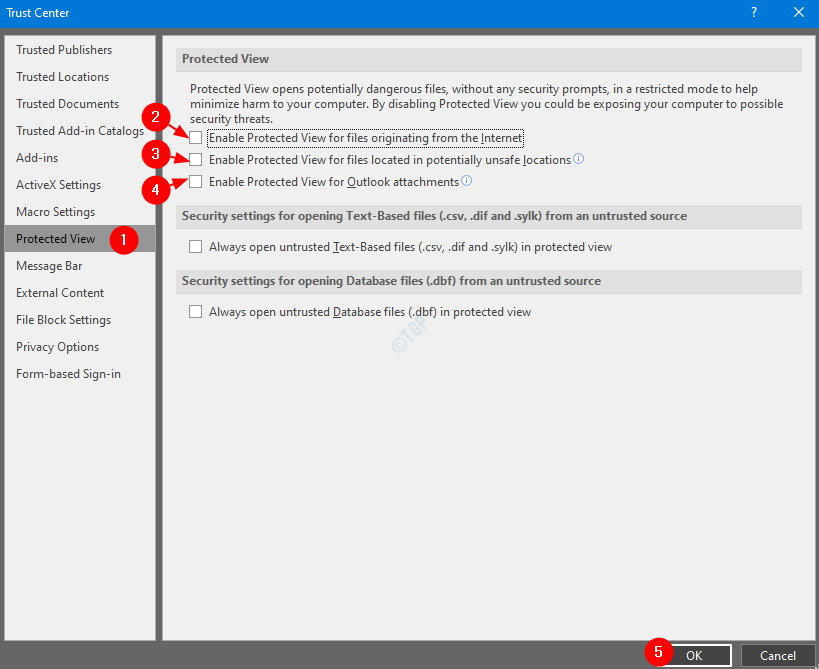The width and height of the screenshot is (819, 669).
Task: Click the info icon next to Outlook attachments
Action: pos(466,181)
